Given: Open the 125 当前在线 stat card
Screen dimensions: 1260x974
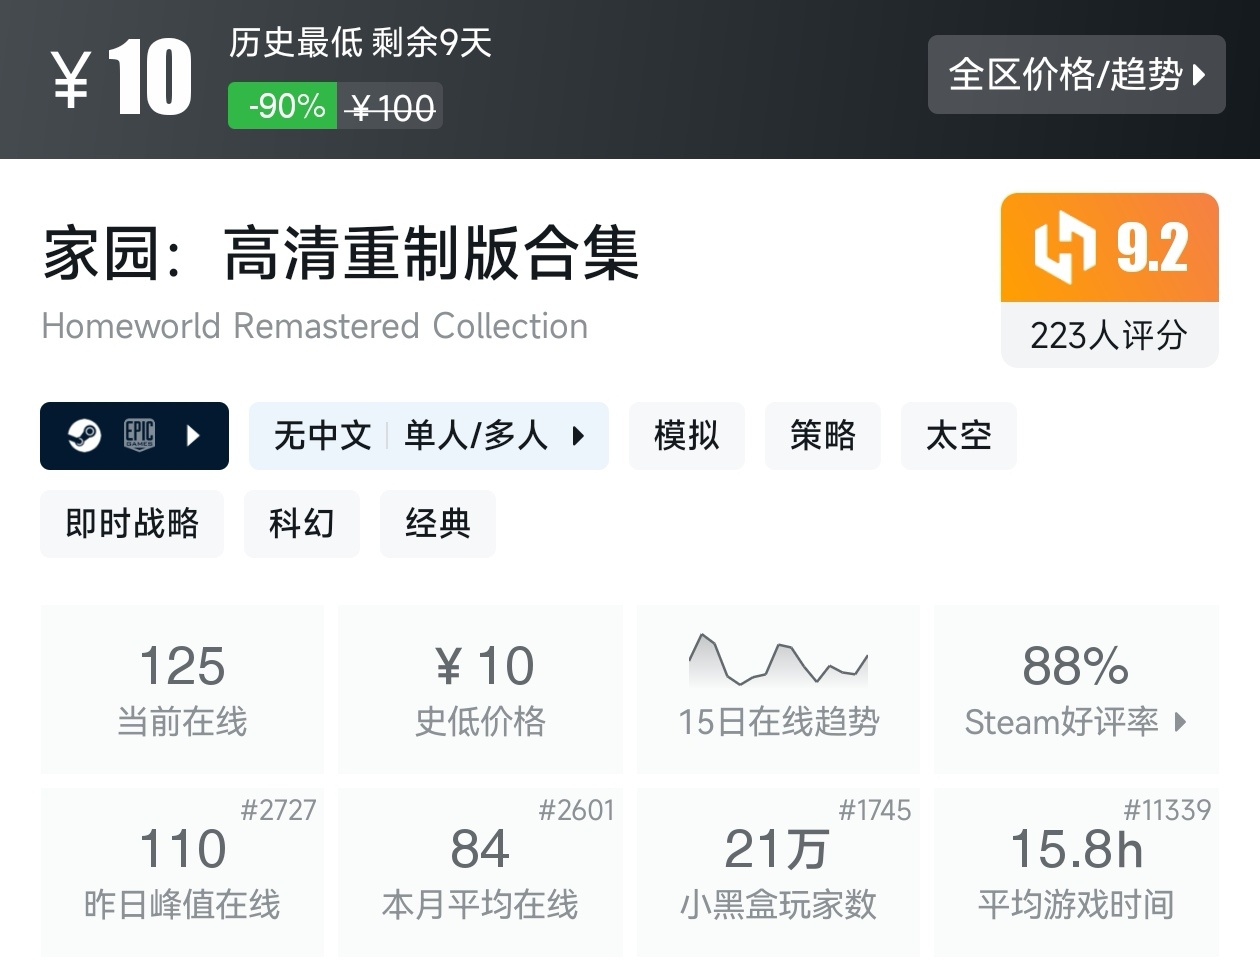Looking at the screenshot, I should point(182,689).
